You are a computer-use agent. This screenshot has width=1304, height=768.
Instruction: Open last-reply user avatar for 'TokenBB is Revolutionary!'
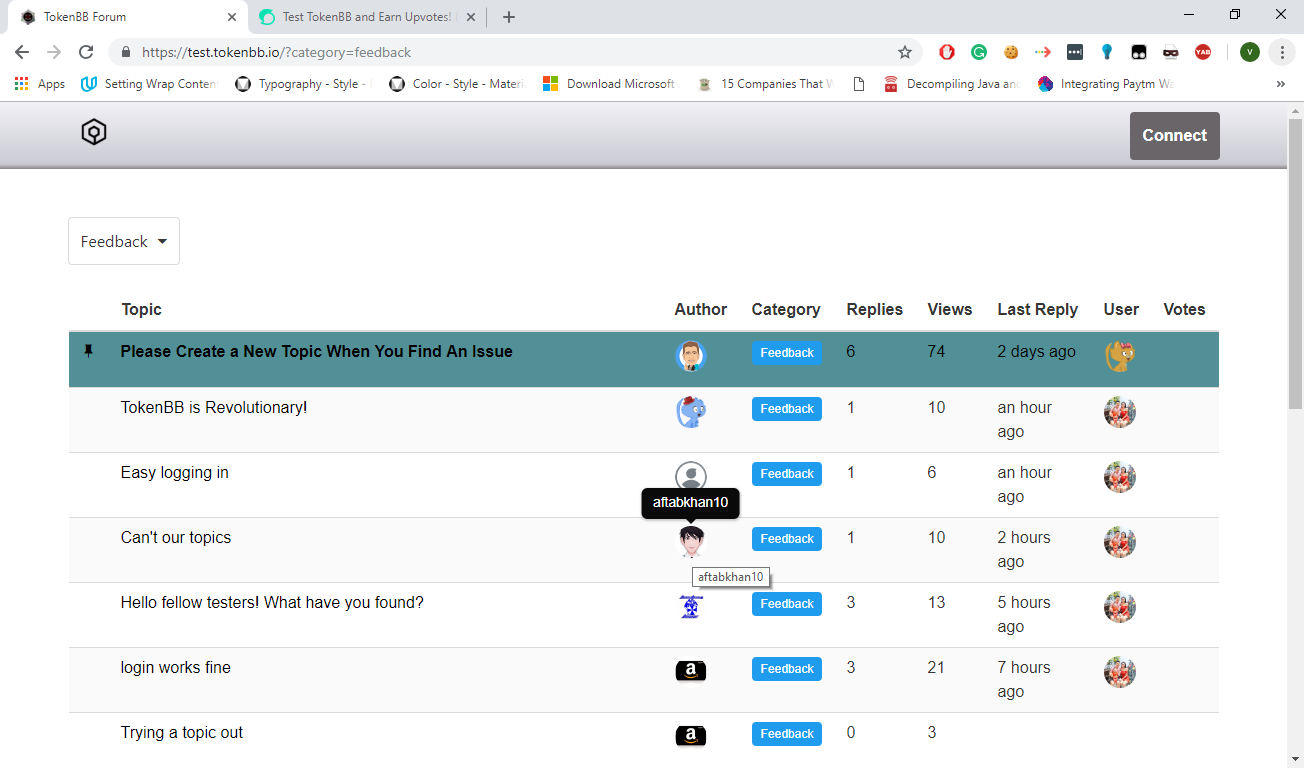1120,412
